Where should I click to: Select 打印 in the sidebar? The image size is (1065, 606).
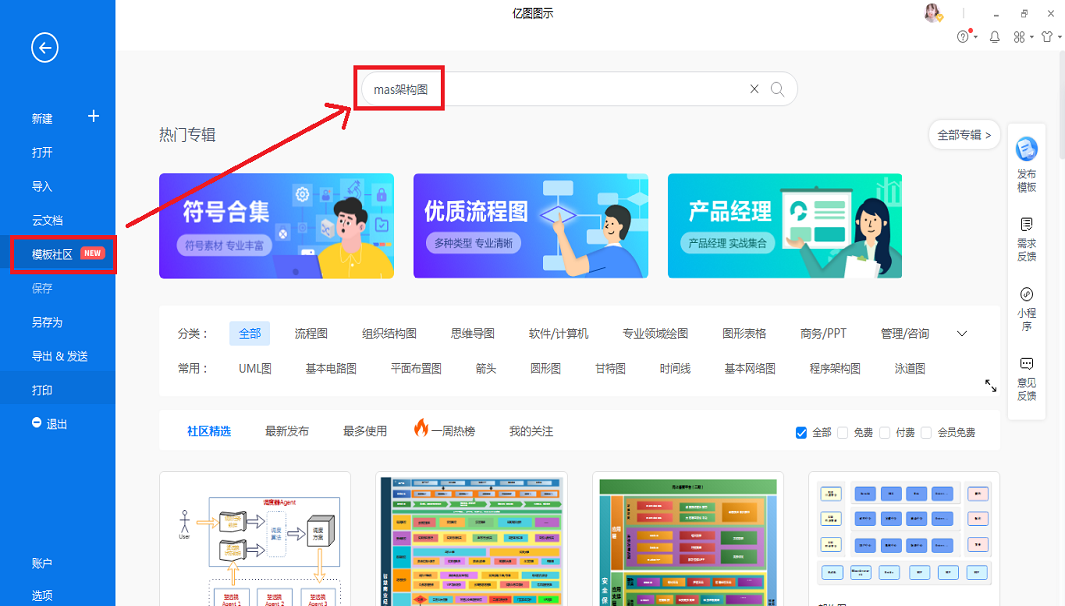click(42, 390)
